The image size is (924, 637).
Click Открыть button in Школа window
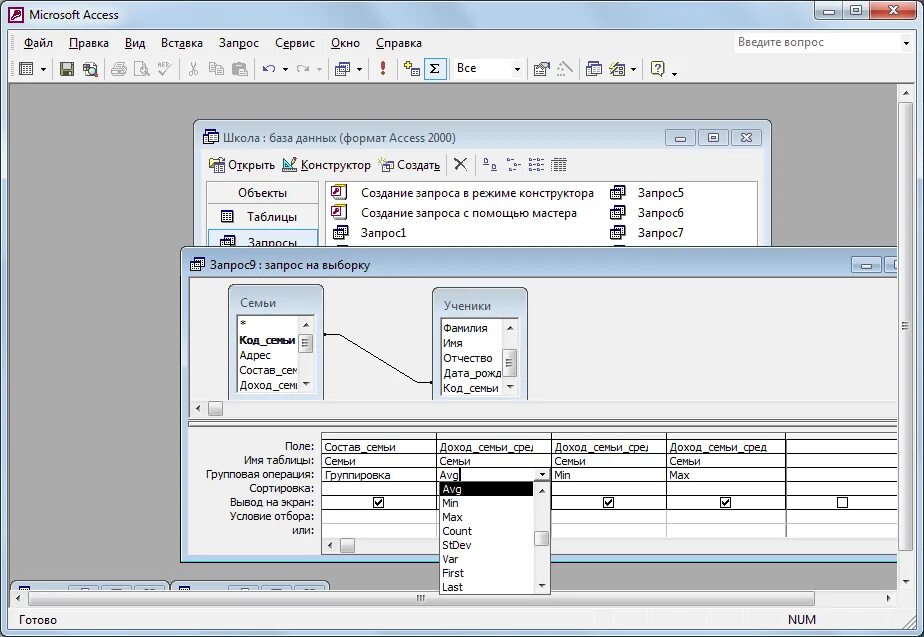click(242, 165)
